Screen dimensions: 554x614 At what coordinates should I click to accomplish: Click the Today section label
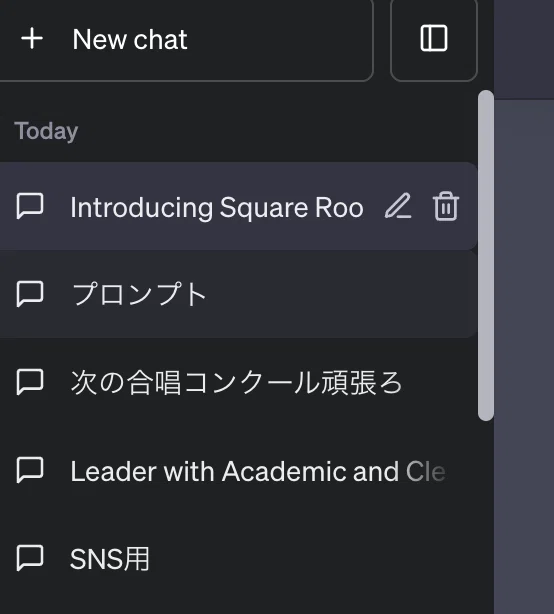point(46,131)
